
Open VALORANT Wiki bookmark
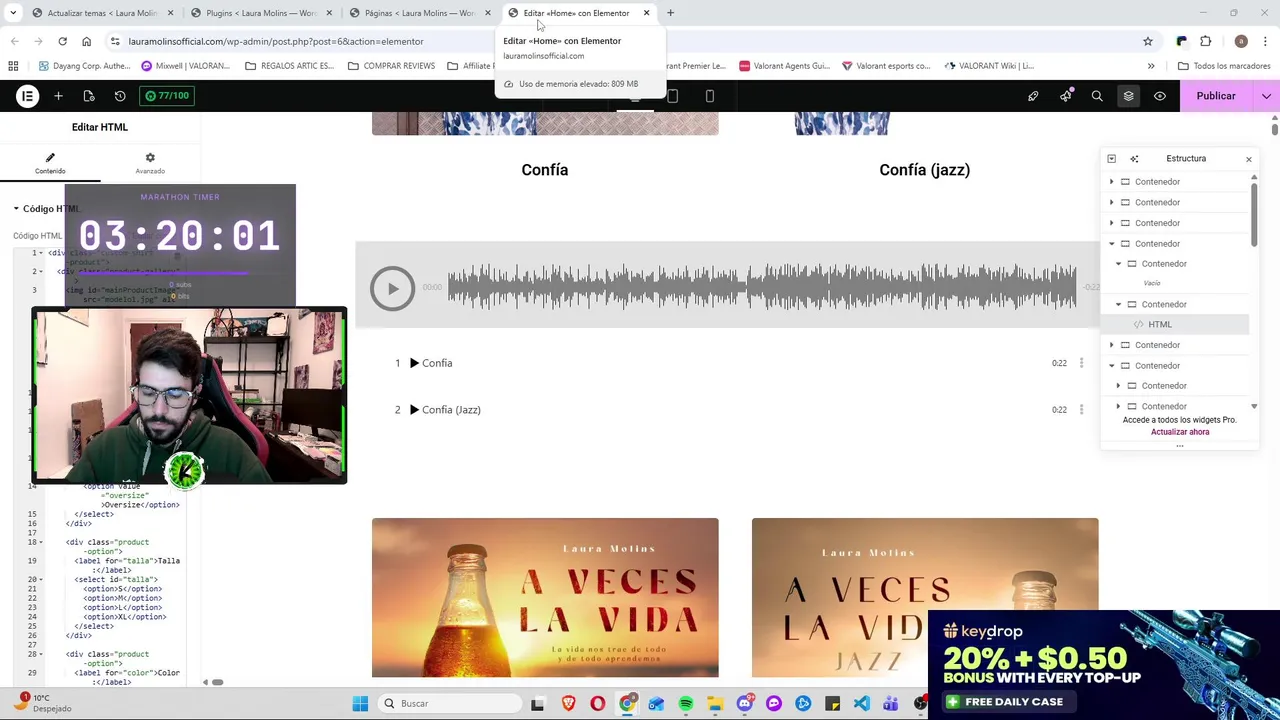pos(989,66)
